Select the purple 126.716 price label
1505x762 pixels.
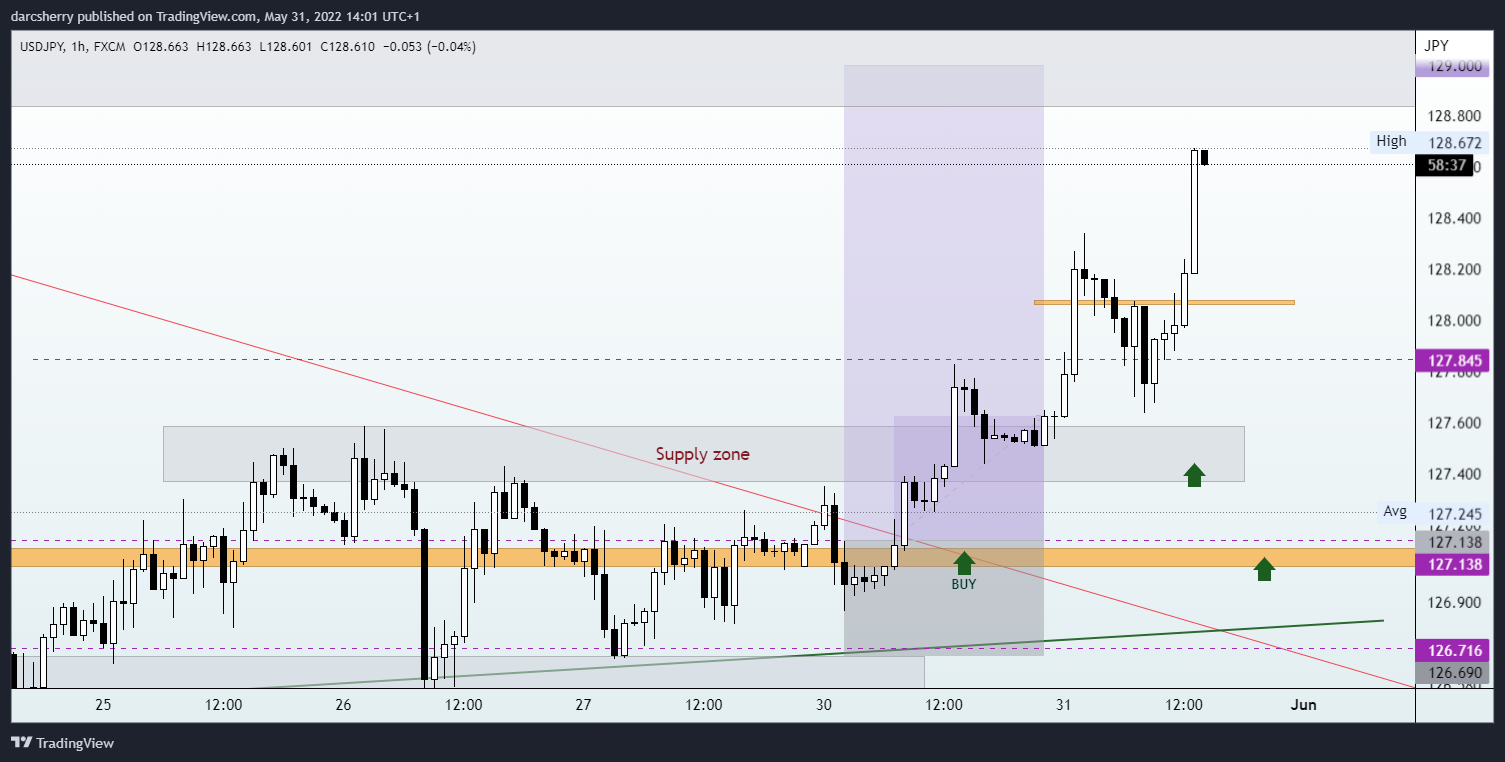(1453, 651)
